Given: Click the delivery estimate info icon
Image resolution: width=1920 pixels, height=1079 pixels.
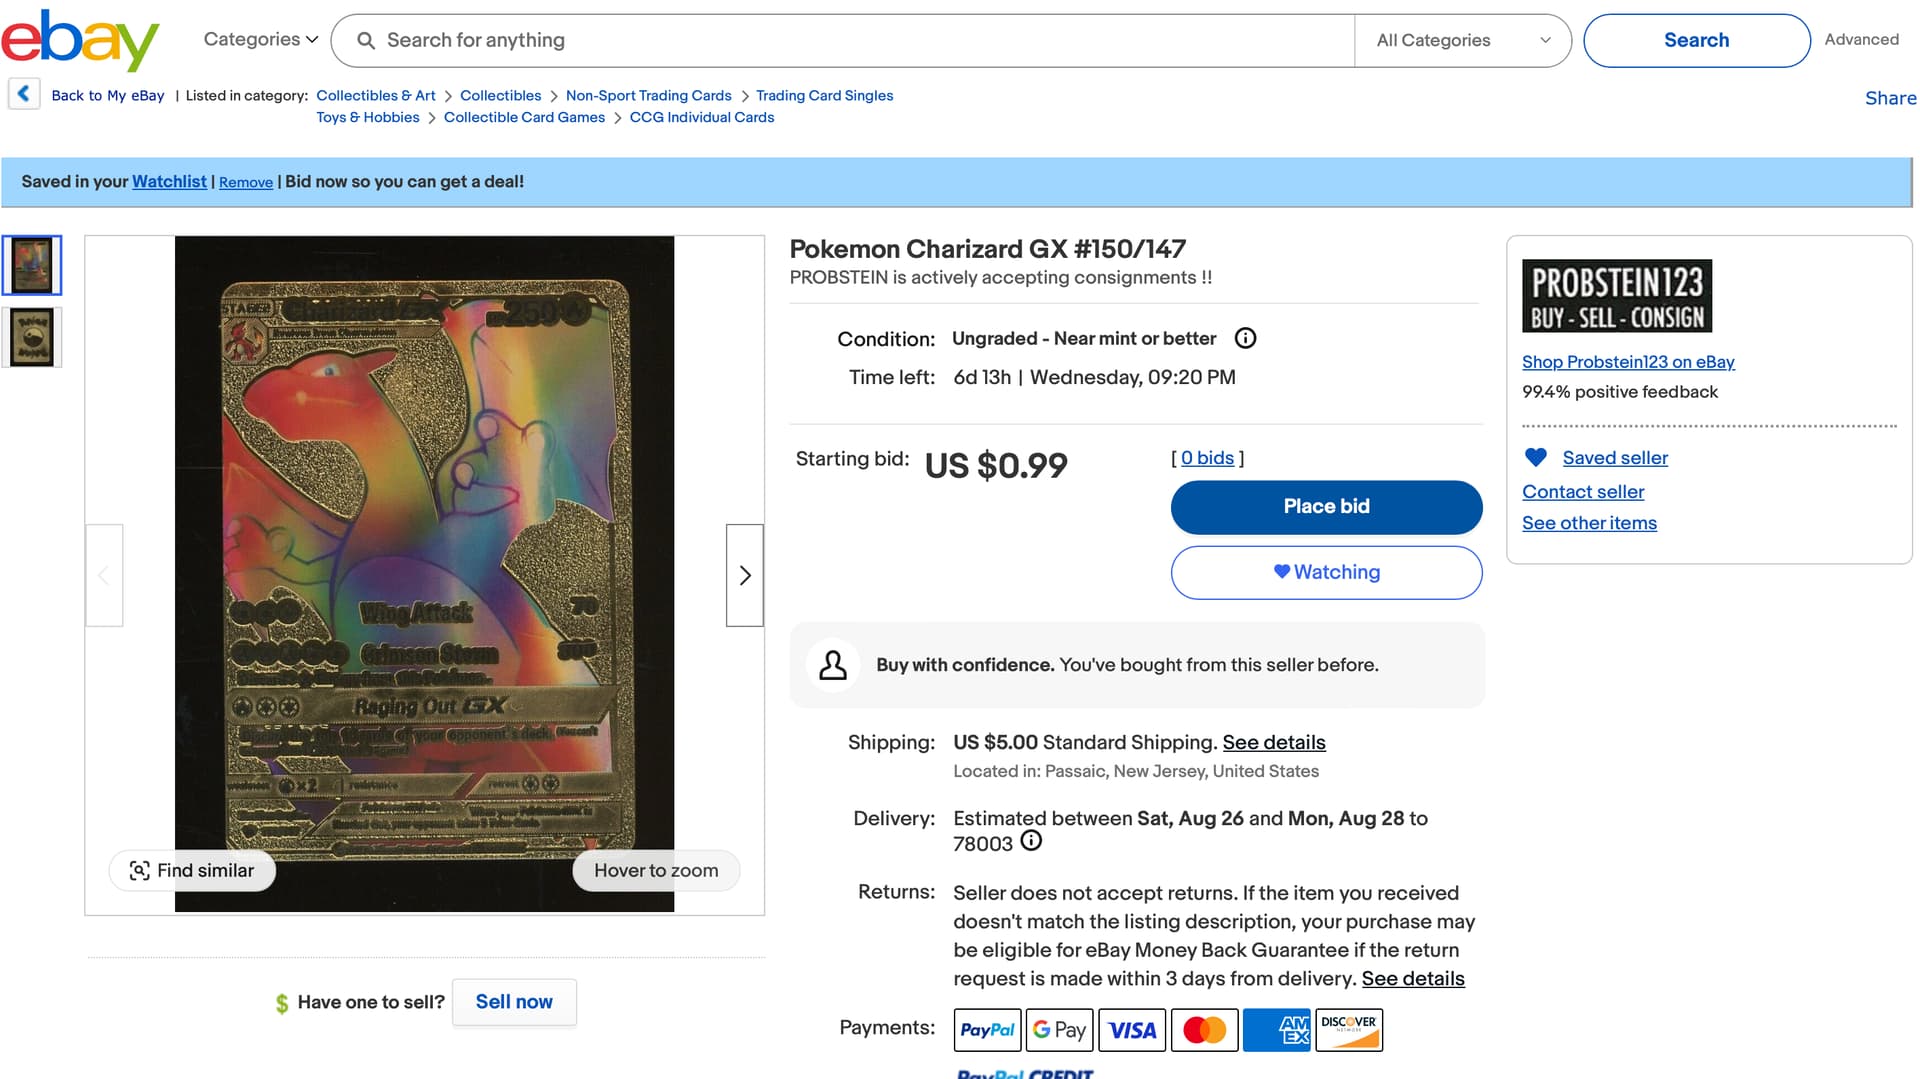Looking at the screenshot, I should click(1031, 841).
